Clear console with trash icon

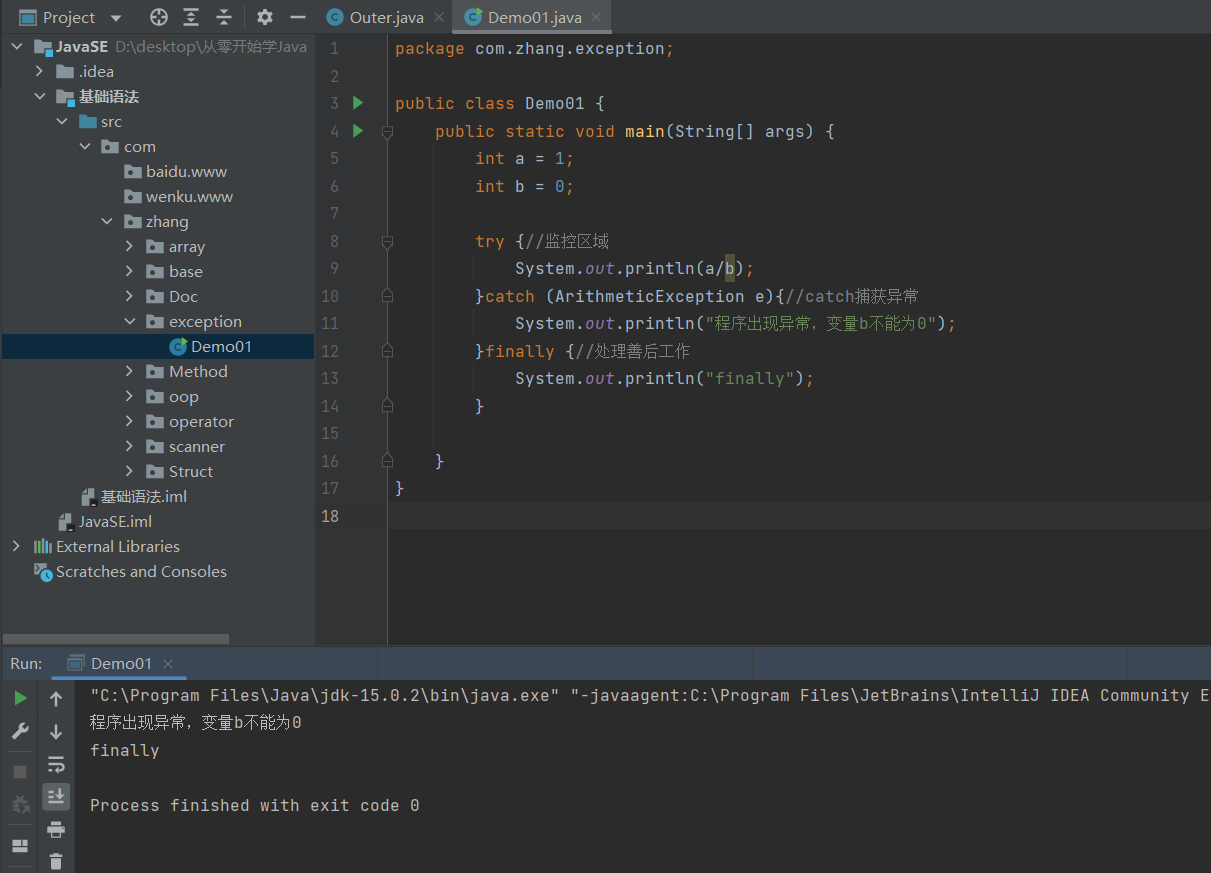(56, 861)
